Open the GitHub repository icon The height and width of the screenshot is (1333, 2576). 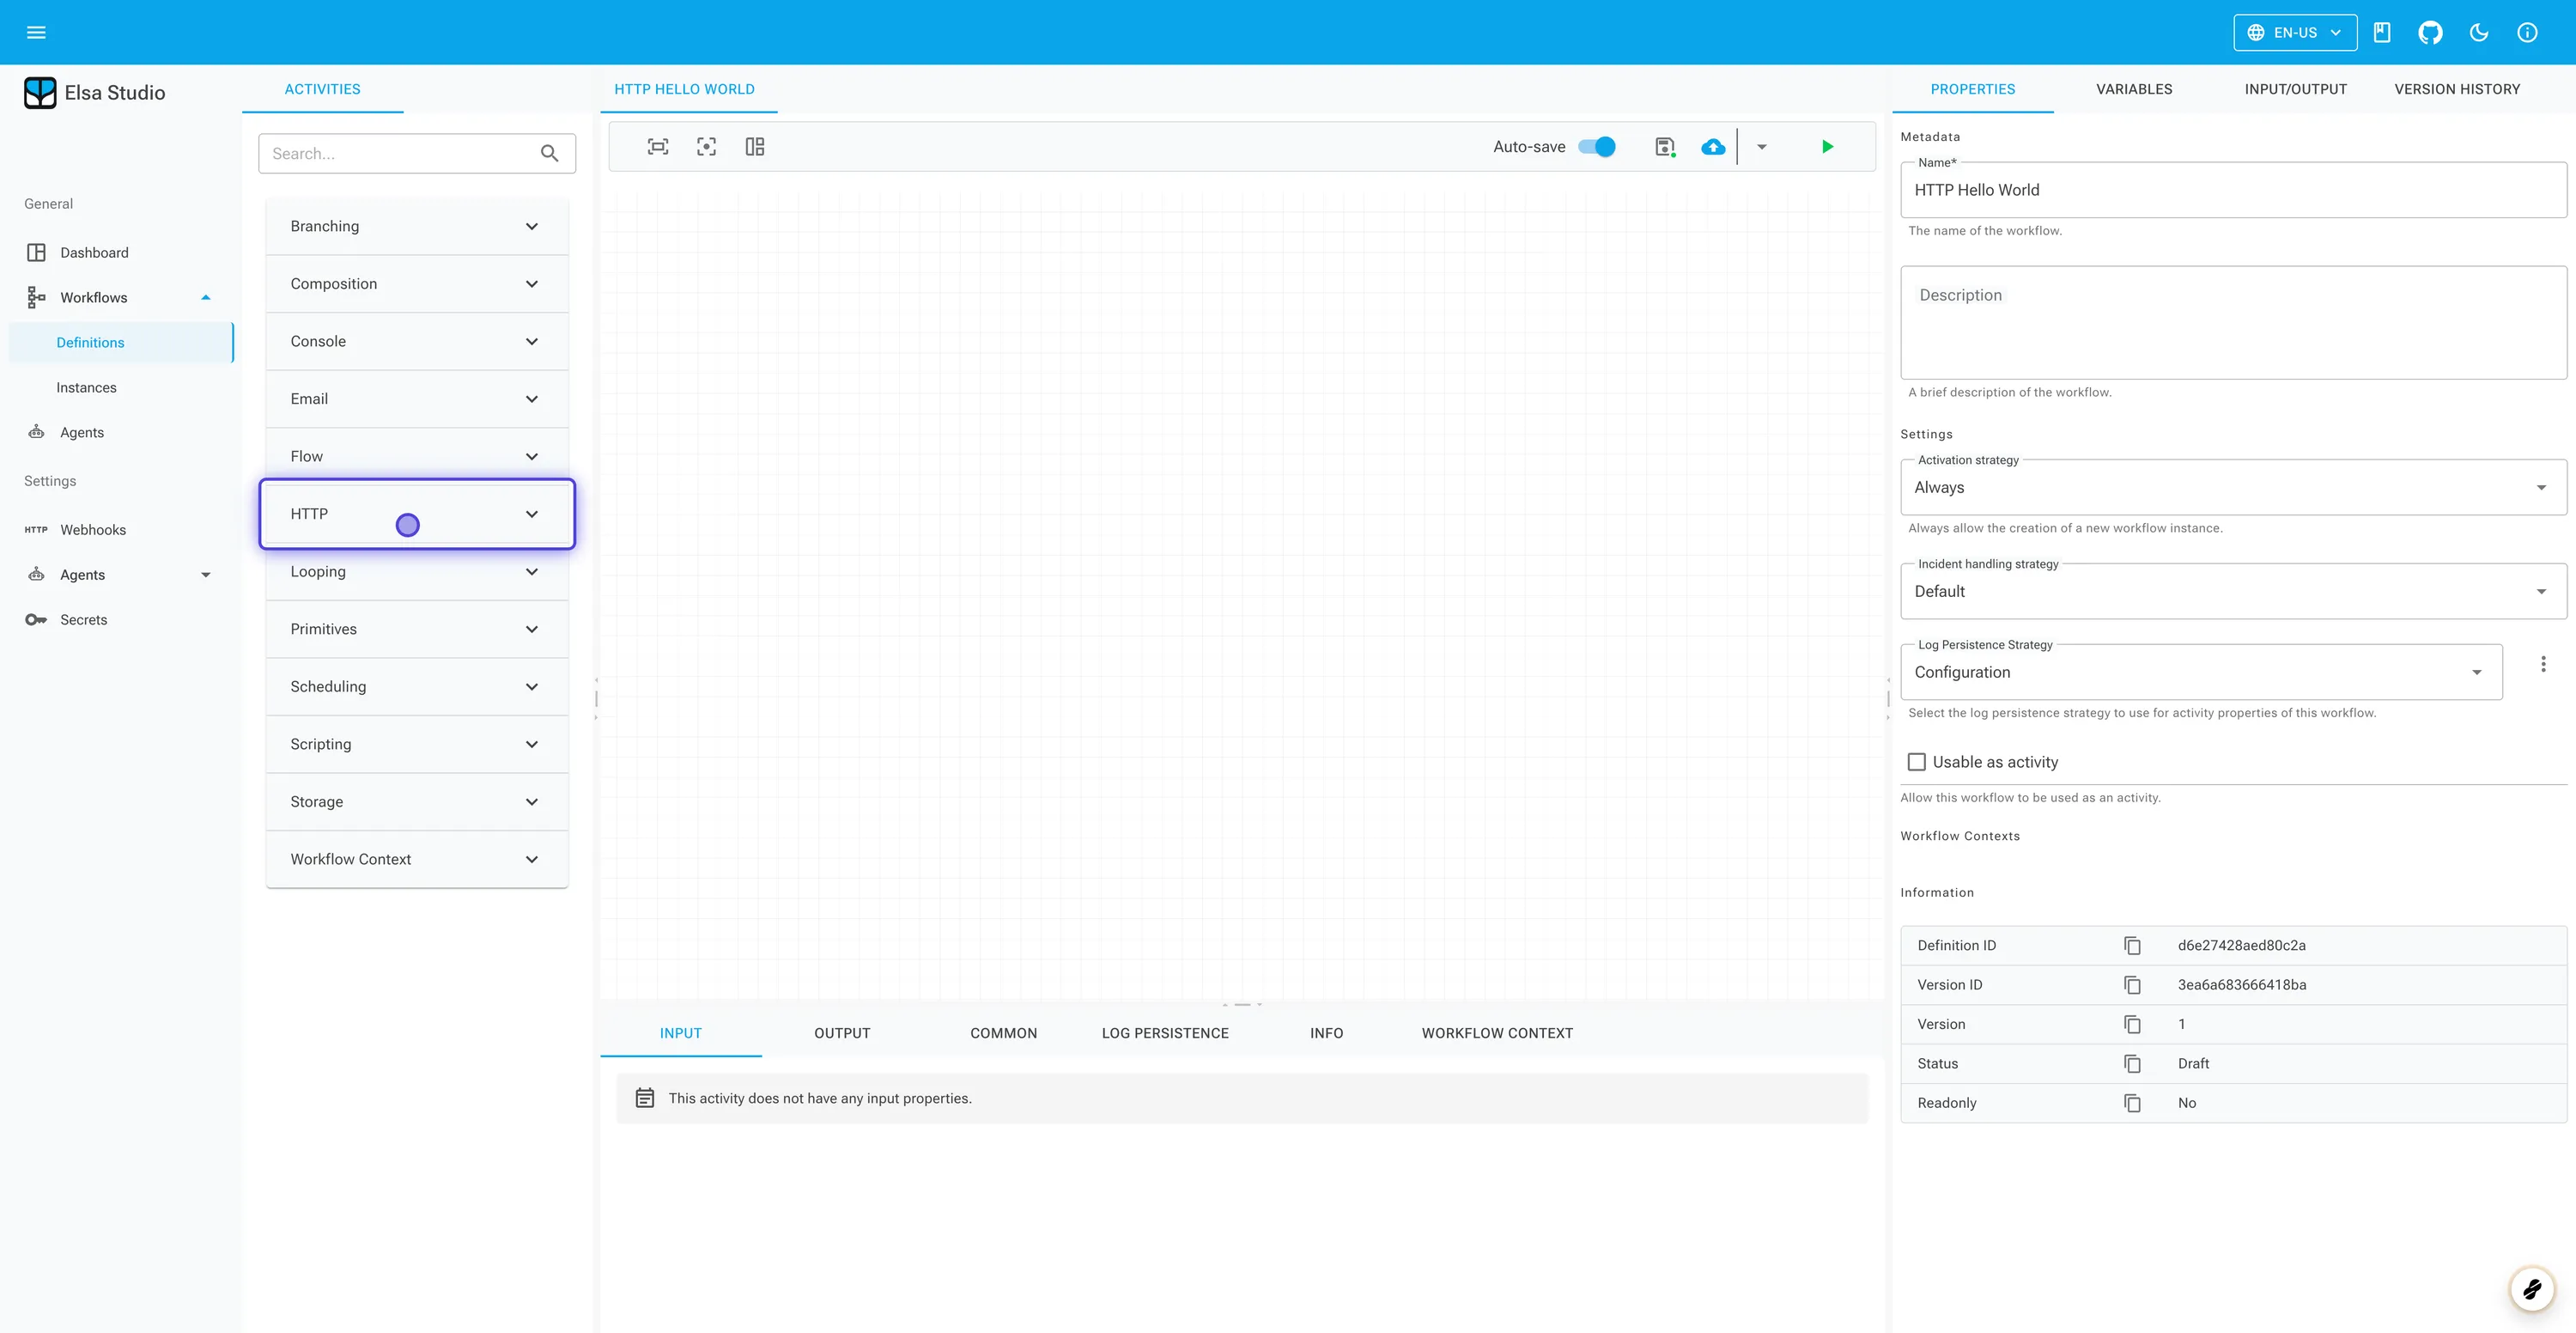2430,32
